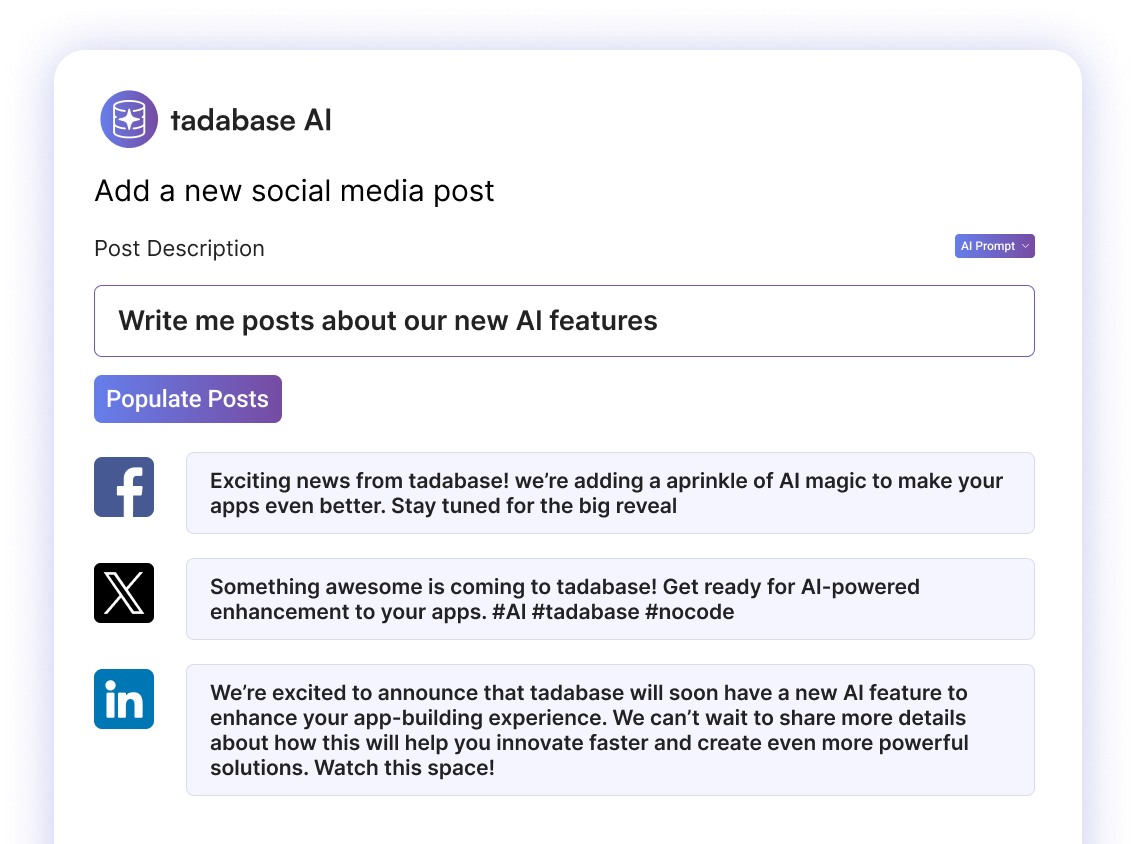Select the X post text box
The image size is (1136, 844).
coord(610,599)
